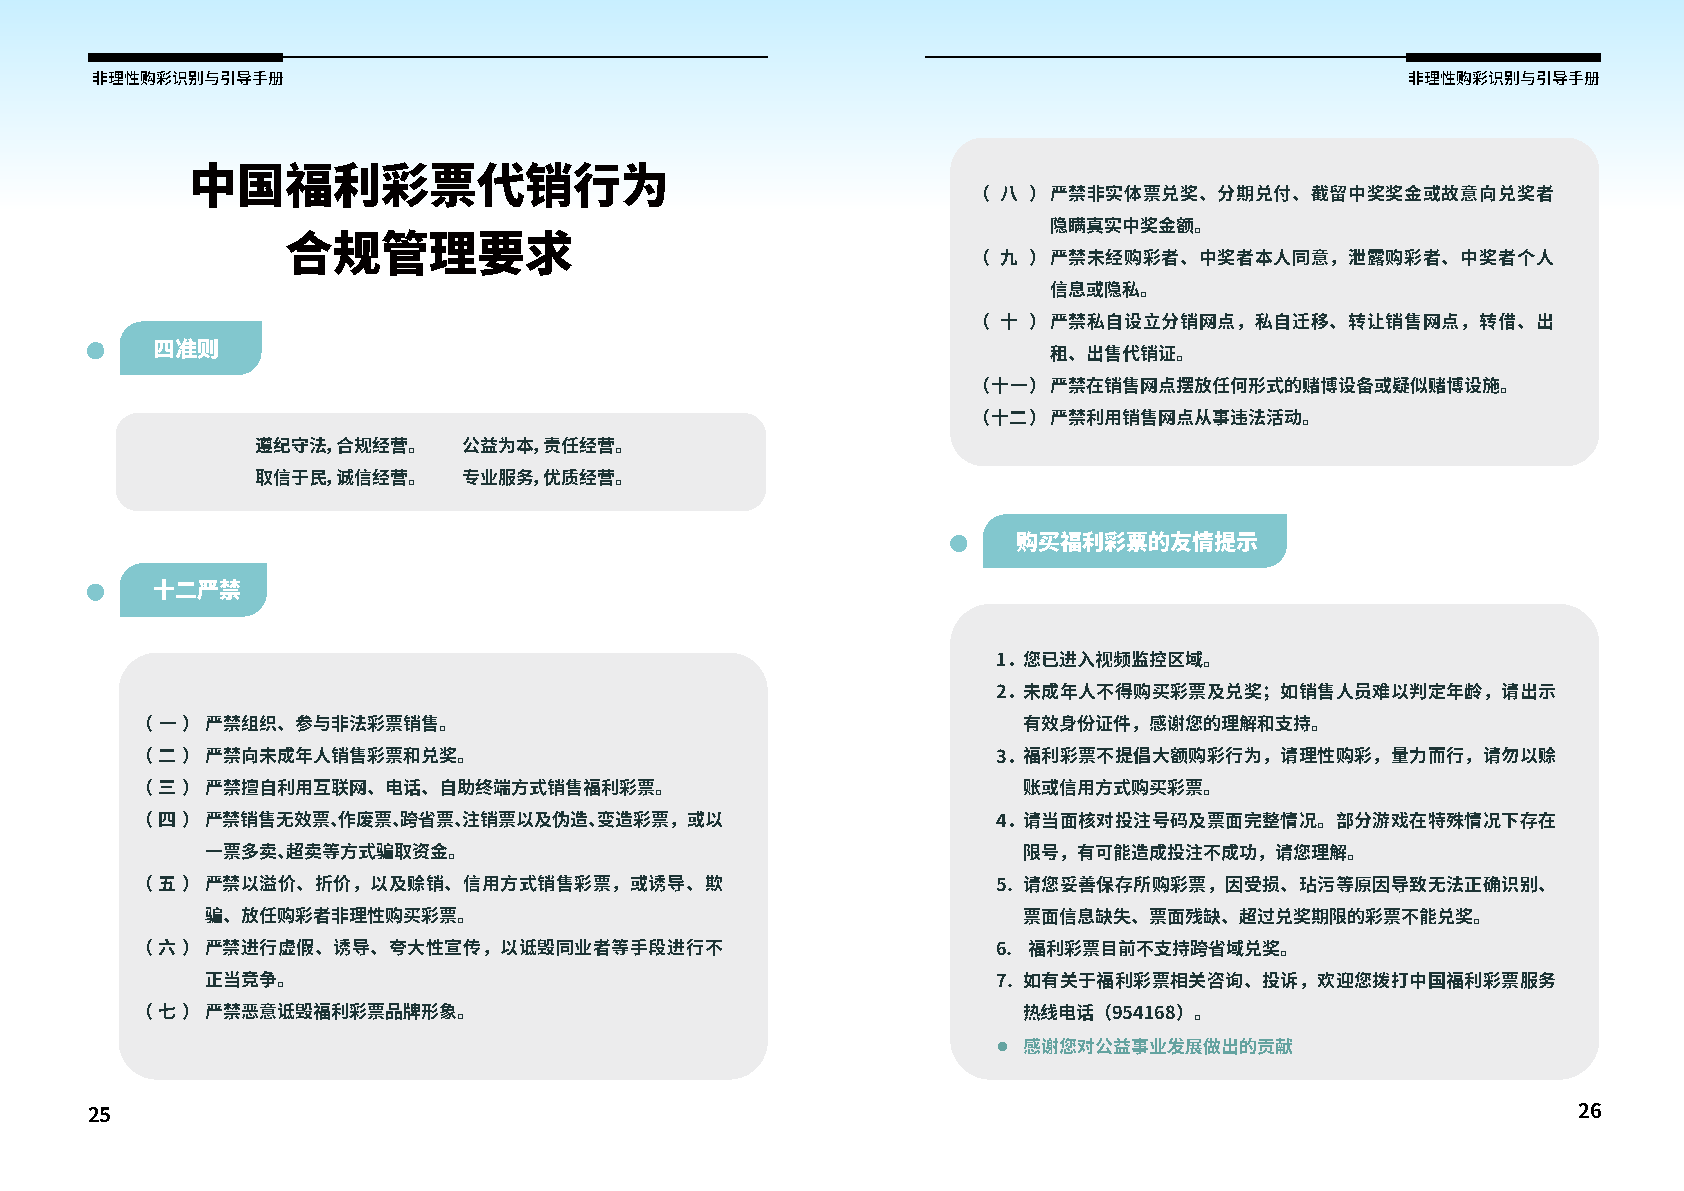Click item (十二) 严禁利用销售网点从事违法活动

click(x=1146, y=417)
